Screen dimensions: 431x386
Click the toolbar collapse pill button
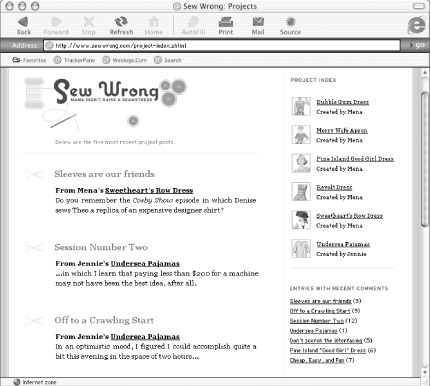click(x=419, y=6)
